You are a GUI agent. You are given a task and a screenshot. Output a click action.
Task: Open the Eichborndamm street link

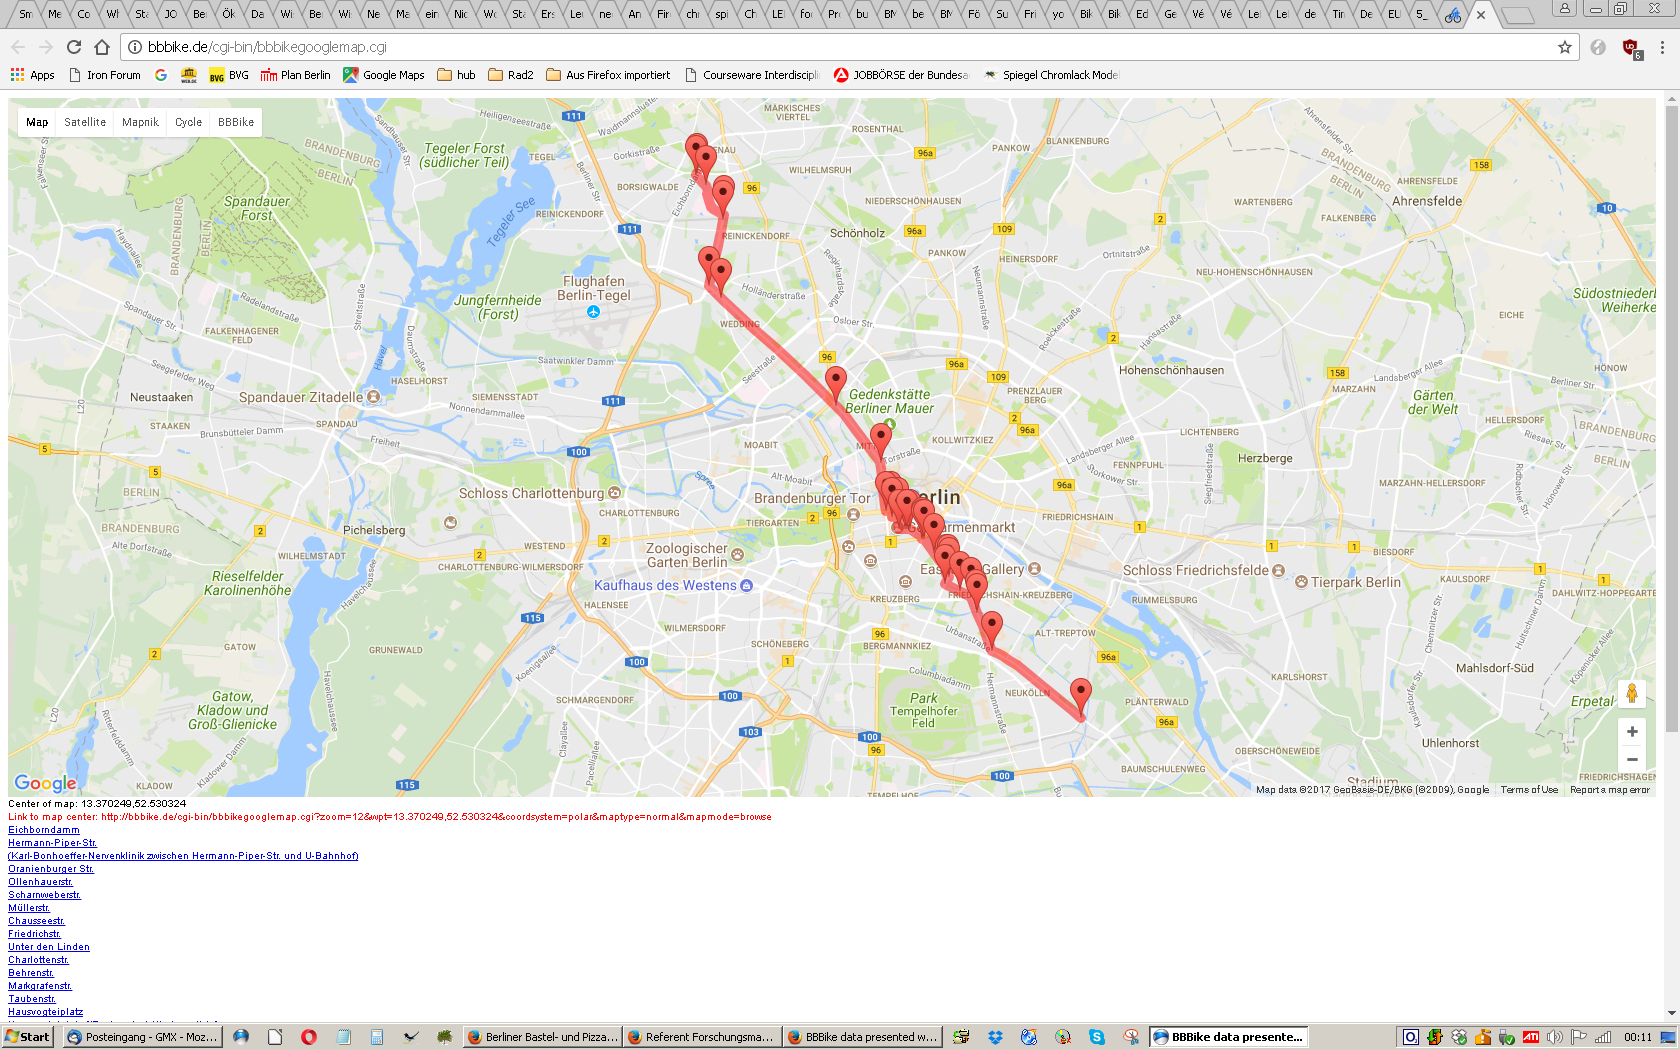coord(44,830)
